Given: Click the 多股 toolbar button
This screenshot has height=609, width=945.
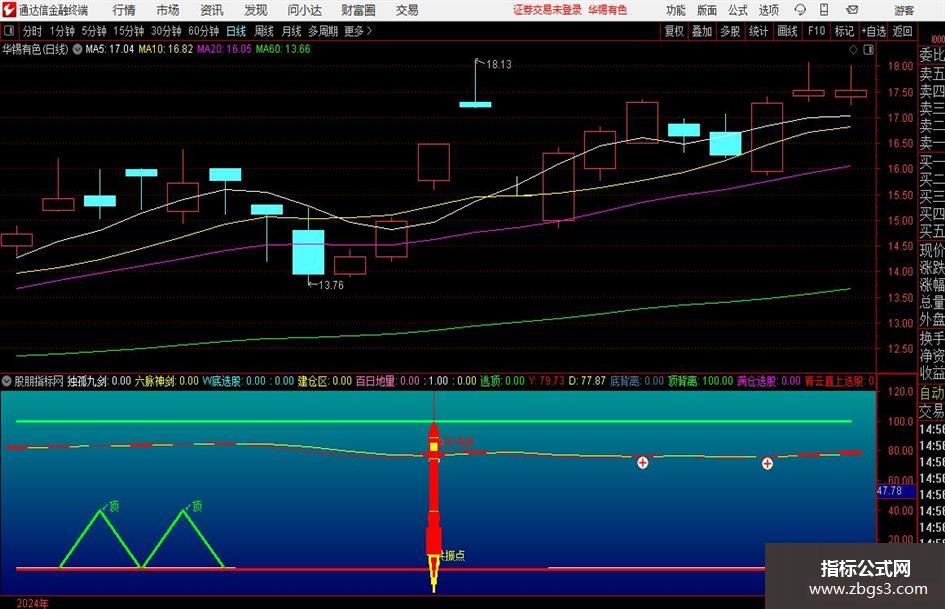Looking at the screenshot, I should [729, 31].
